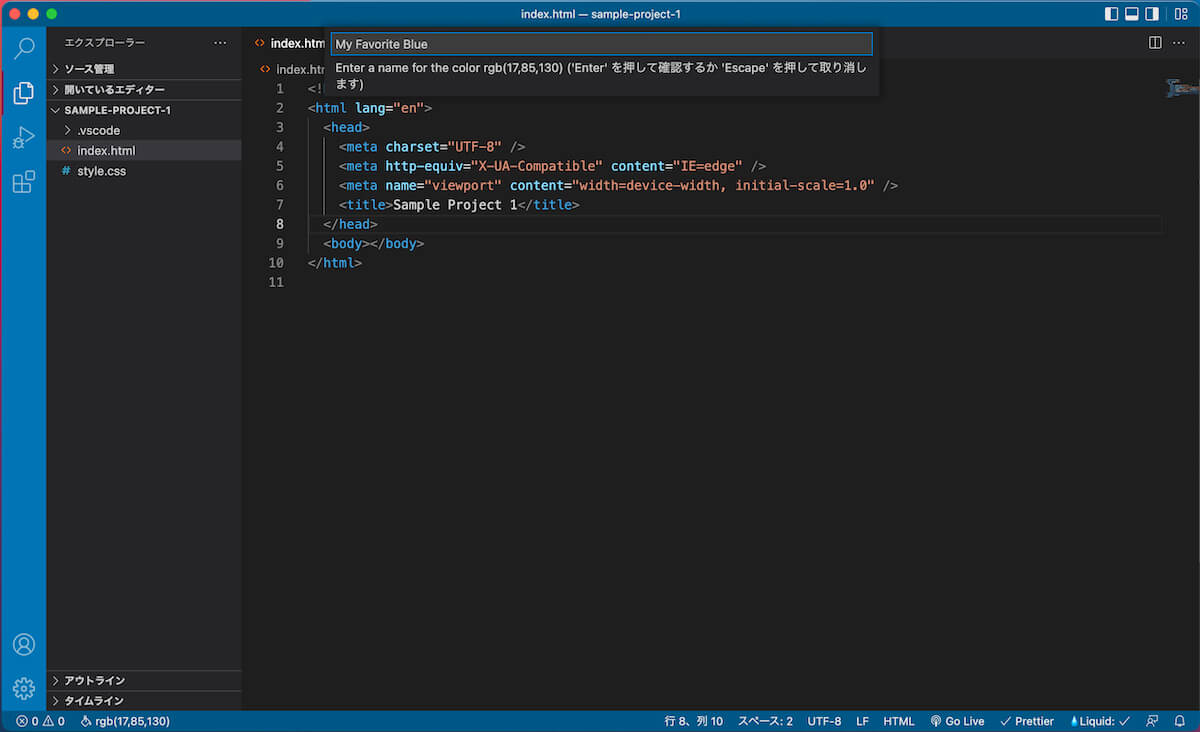
Task: Collapse the SAMPLE-PROJECT-1 folder
Action: [110, 110]
